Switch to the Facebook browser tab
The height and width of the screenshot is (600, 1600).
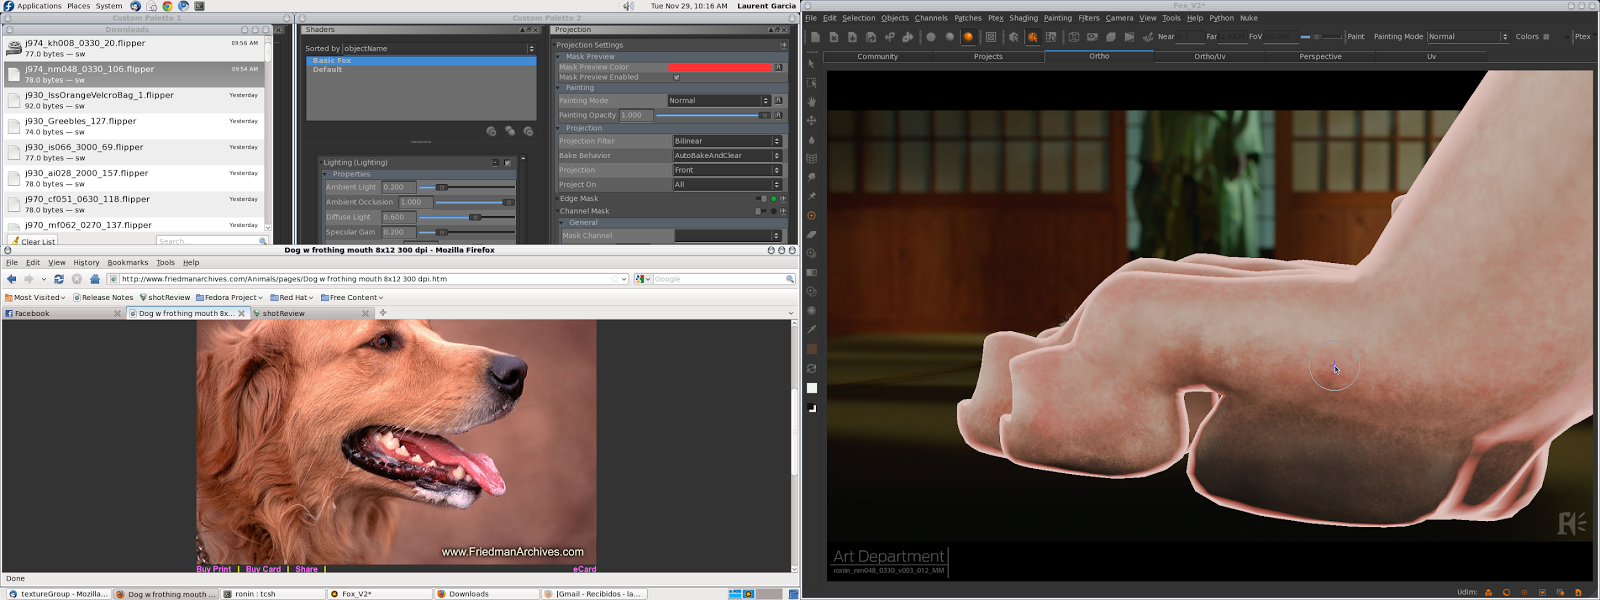click(x=62, y=313)
